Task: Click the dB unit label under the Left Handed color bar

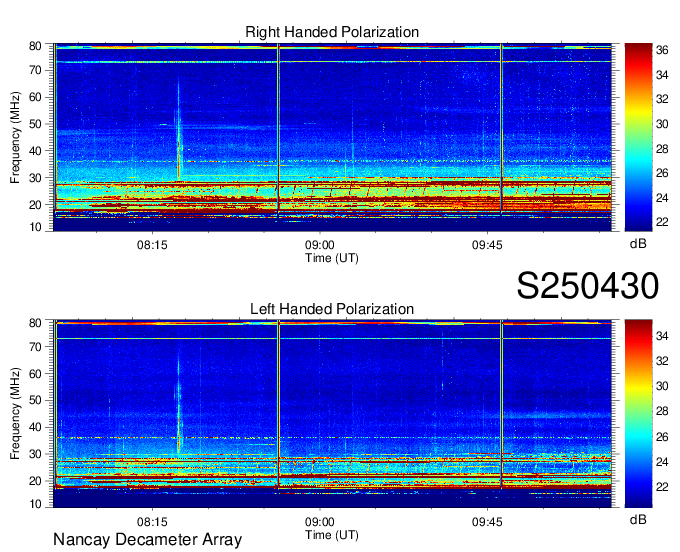Action: point(638,520)
